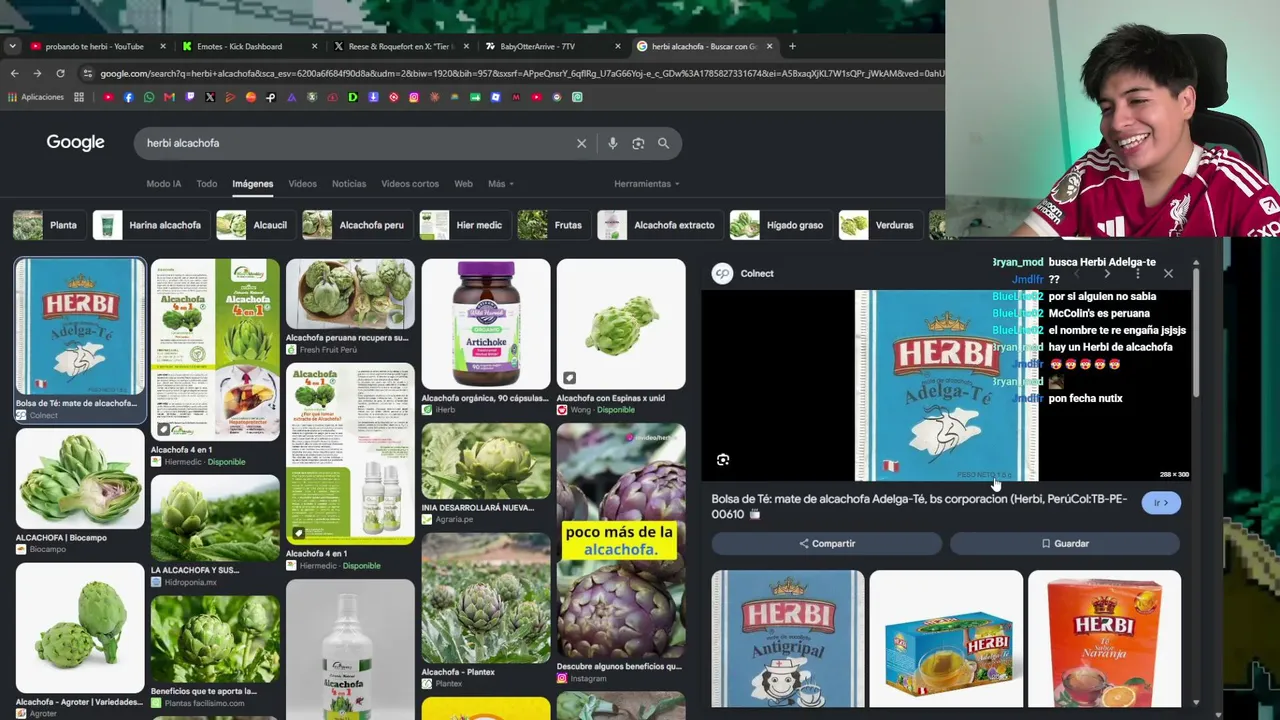Viewport: 1280px width, 720px height.
Task: Click 'Ir' to visit the image source
Action: pos(1161,503)
